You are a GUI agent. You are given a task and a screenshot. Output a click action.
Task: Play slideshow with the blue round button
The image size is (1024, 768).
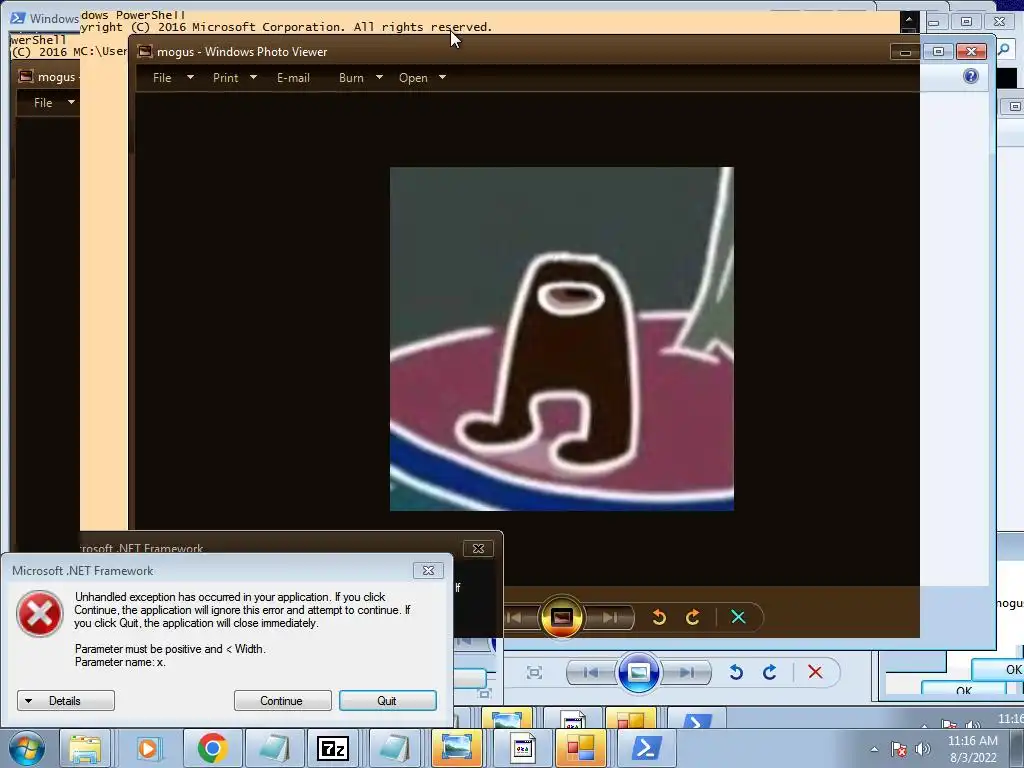[639, 673]
